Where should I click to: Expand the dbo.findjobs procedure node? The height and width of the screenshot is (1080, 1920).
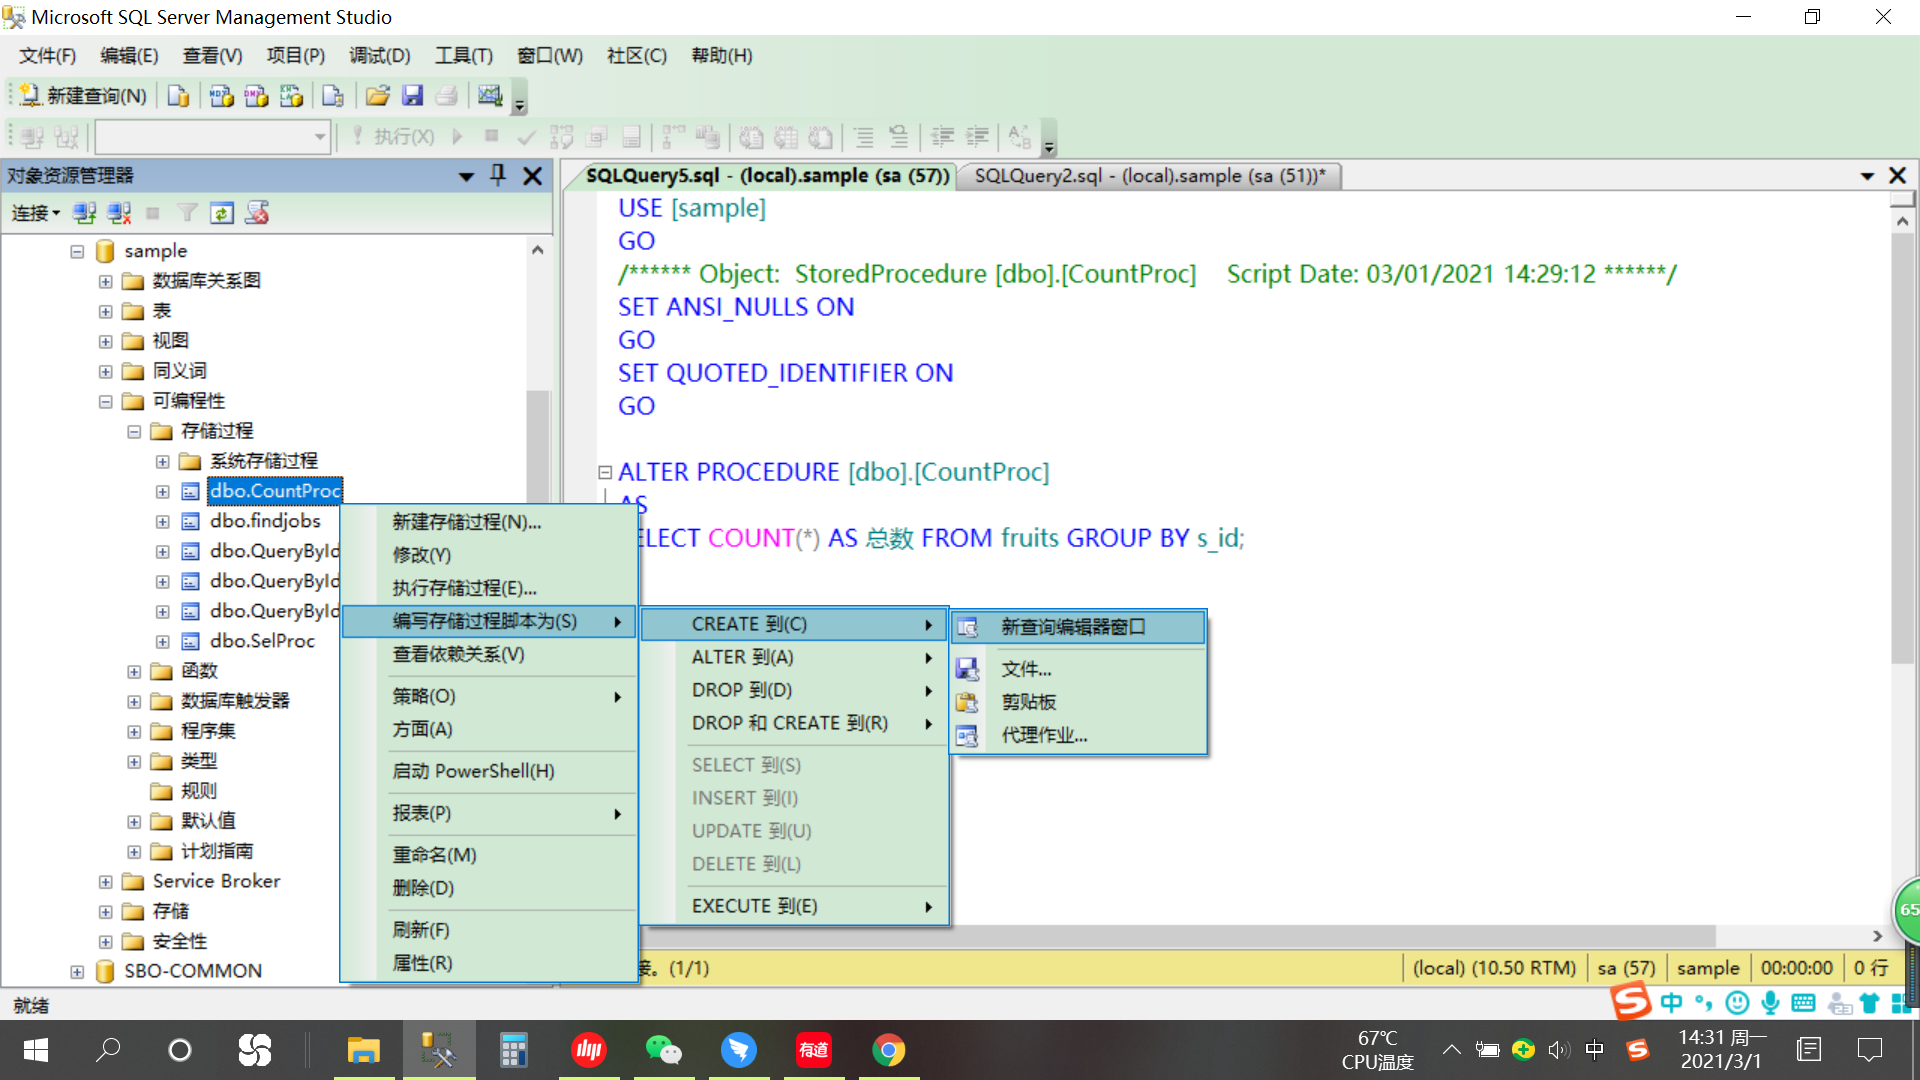[x=162, y=521]
